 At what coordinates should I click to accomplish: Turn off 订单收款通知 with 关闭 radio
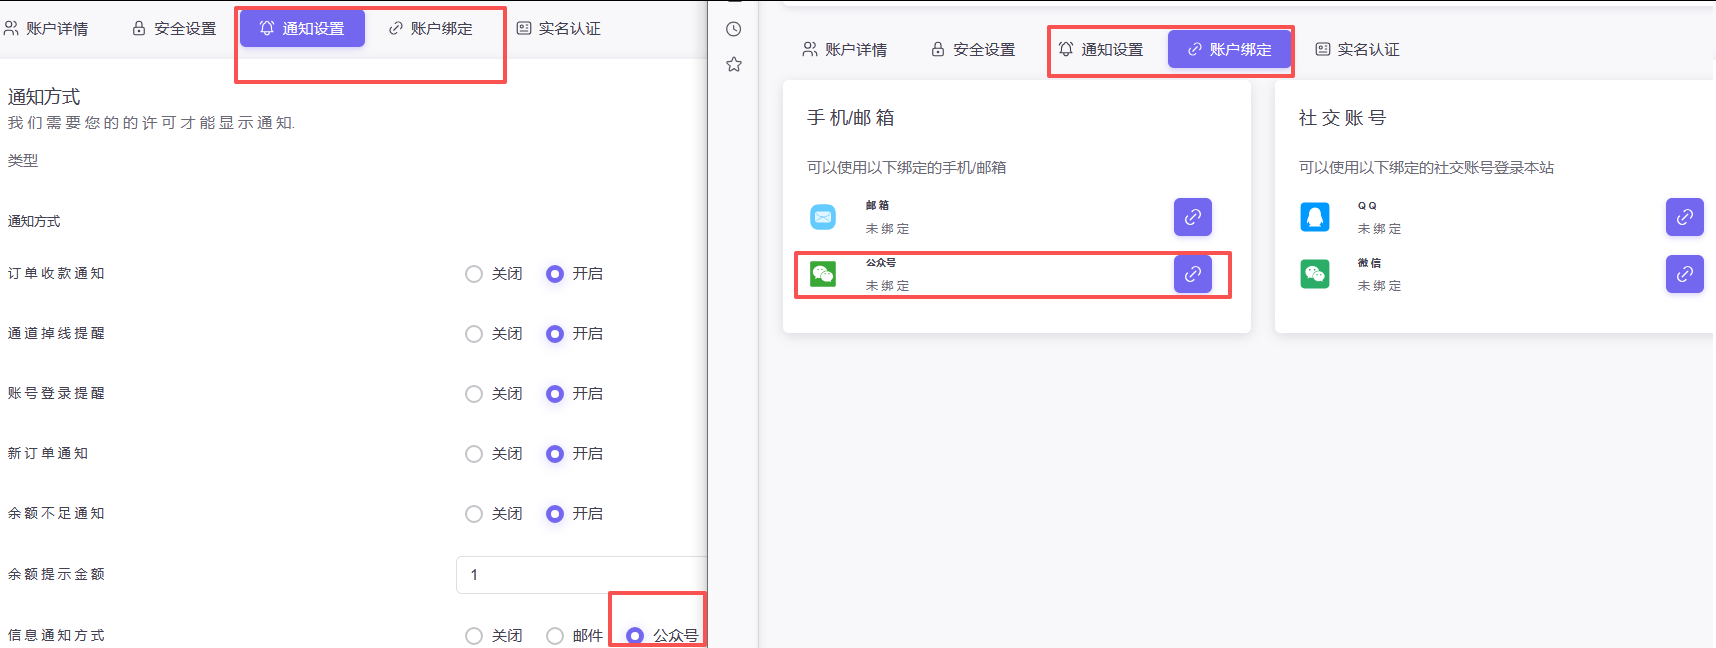click(474, 274)
